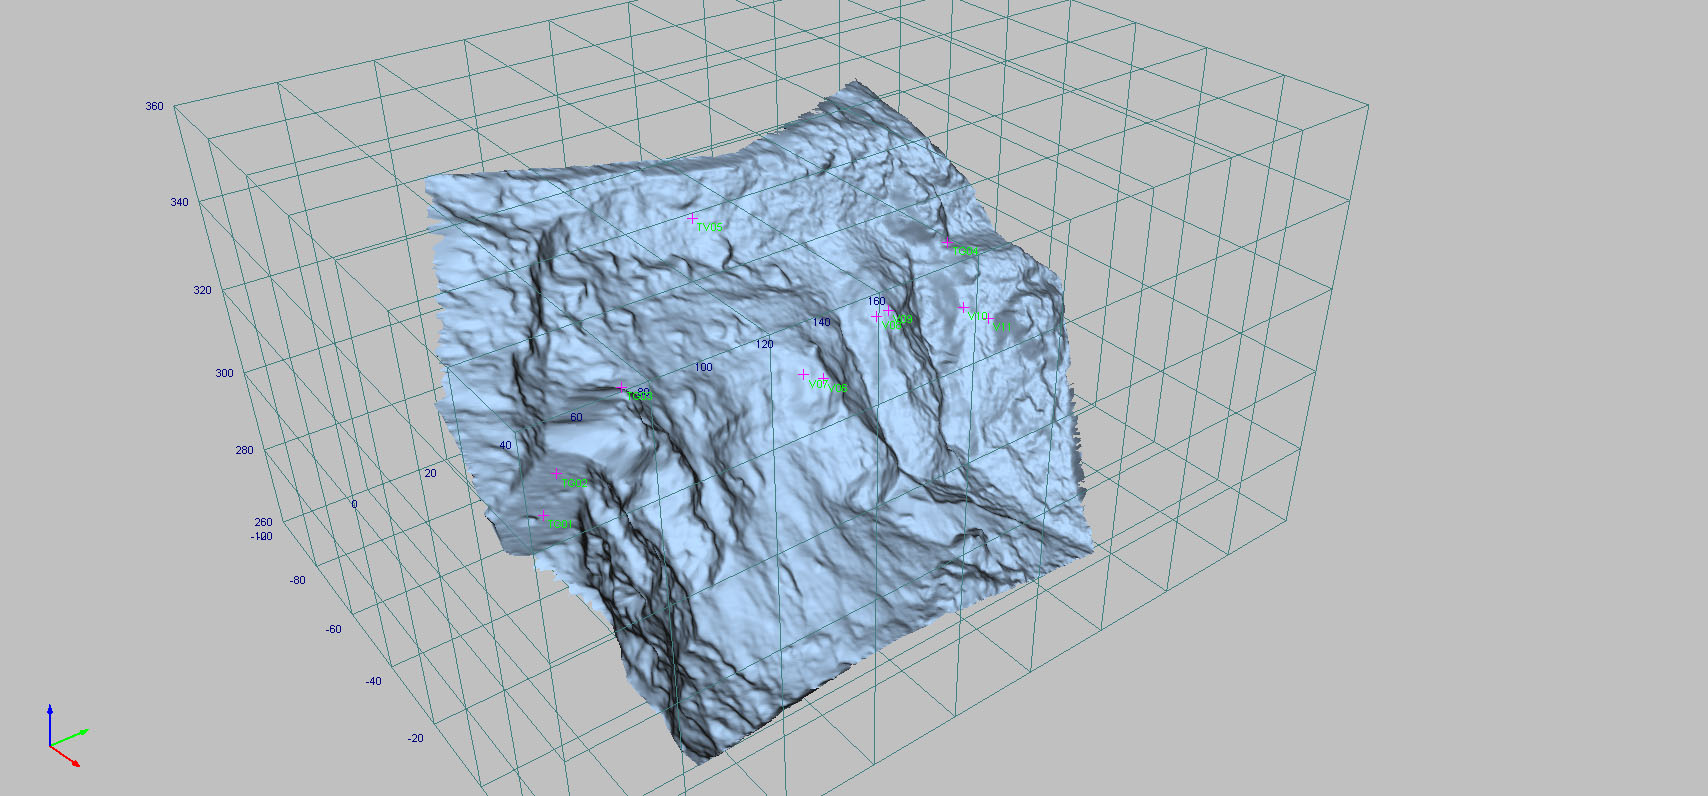The image size is (1708, 796).
Task: Click the 360 vertical axis label
Action: (154, 106)
